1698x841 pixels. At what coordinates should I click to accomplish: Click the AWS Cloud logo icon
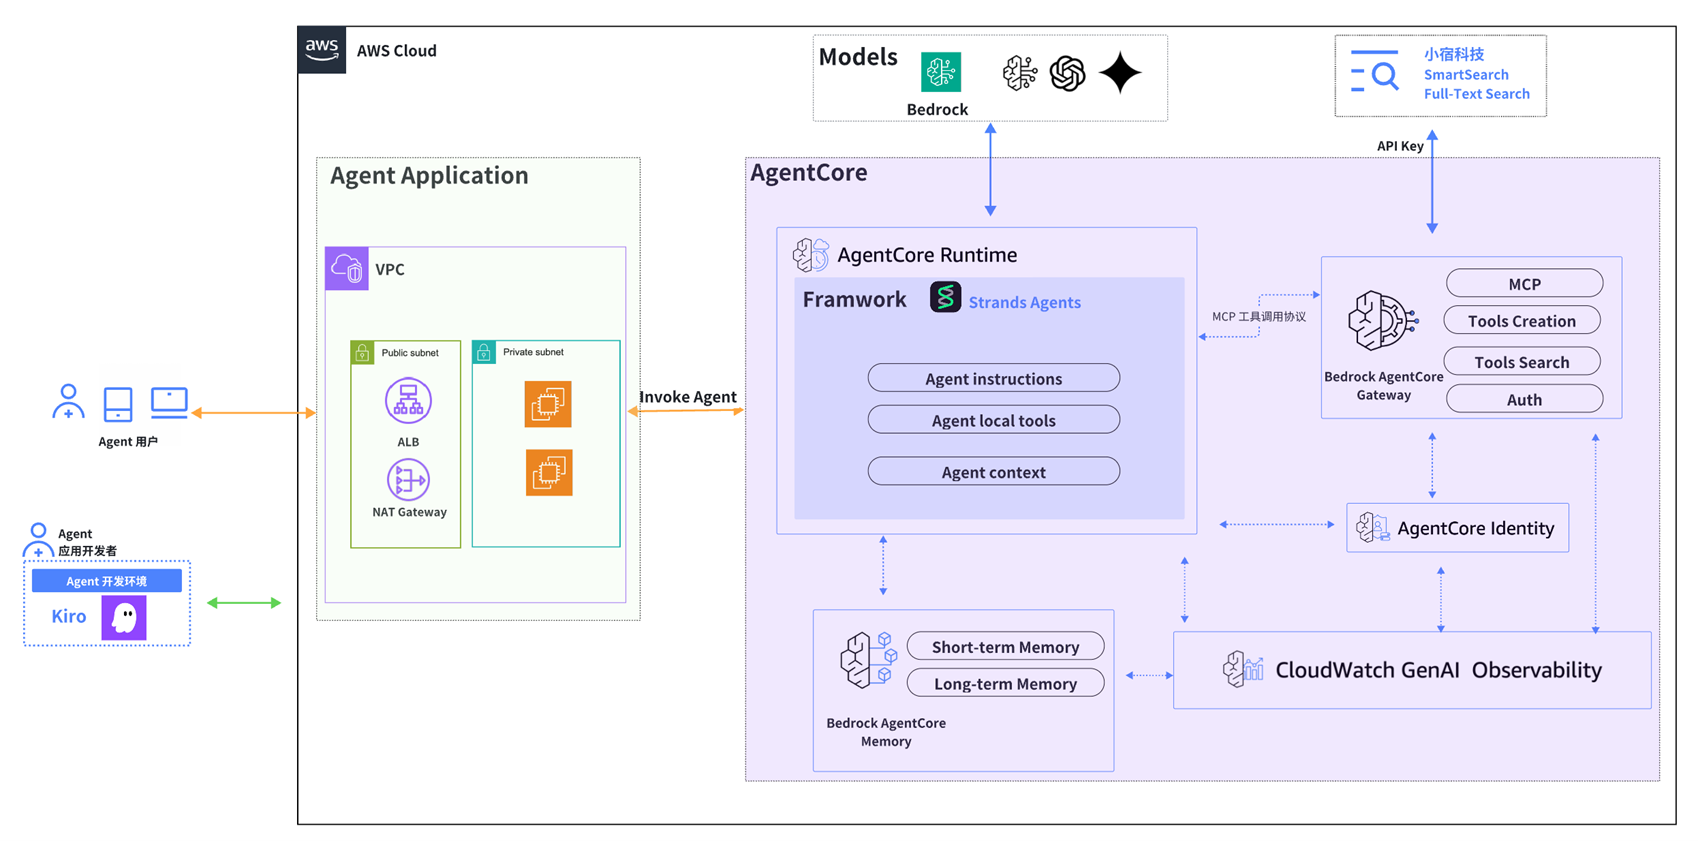coord(322,50)
